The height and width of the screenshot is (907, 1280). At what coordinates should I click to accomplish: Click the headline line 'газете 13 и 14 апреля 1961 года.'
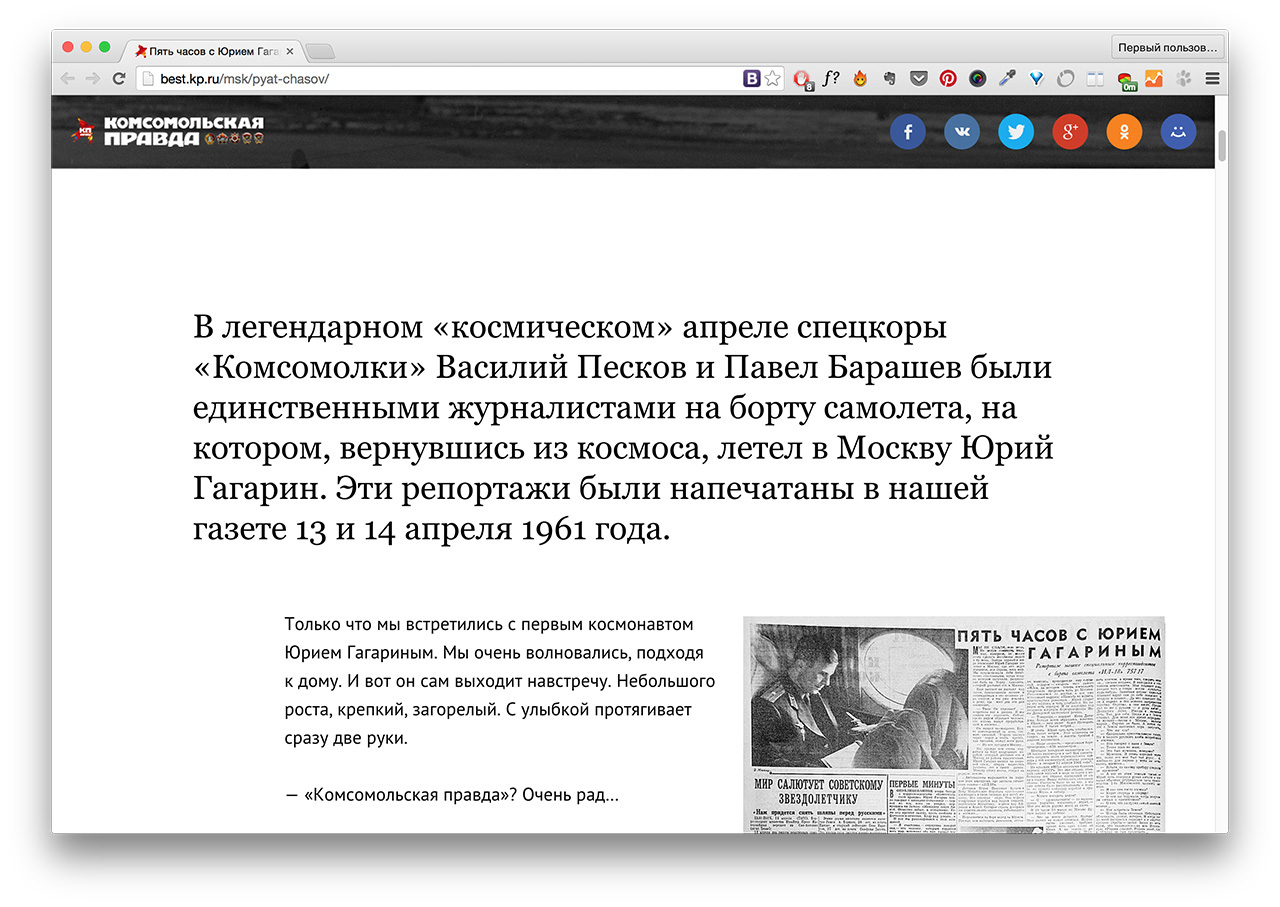431,529
